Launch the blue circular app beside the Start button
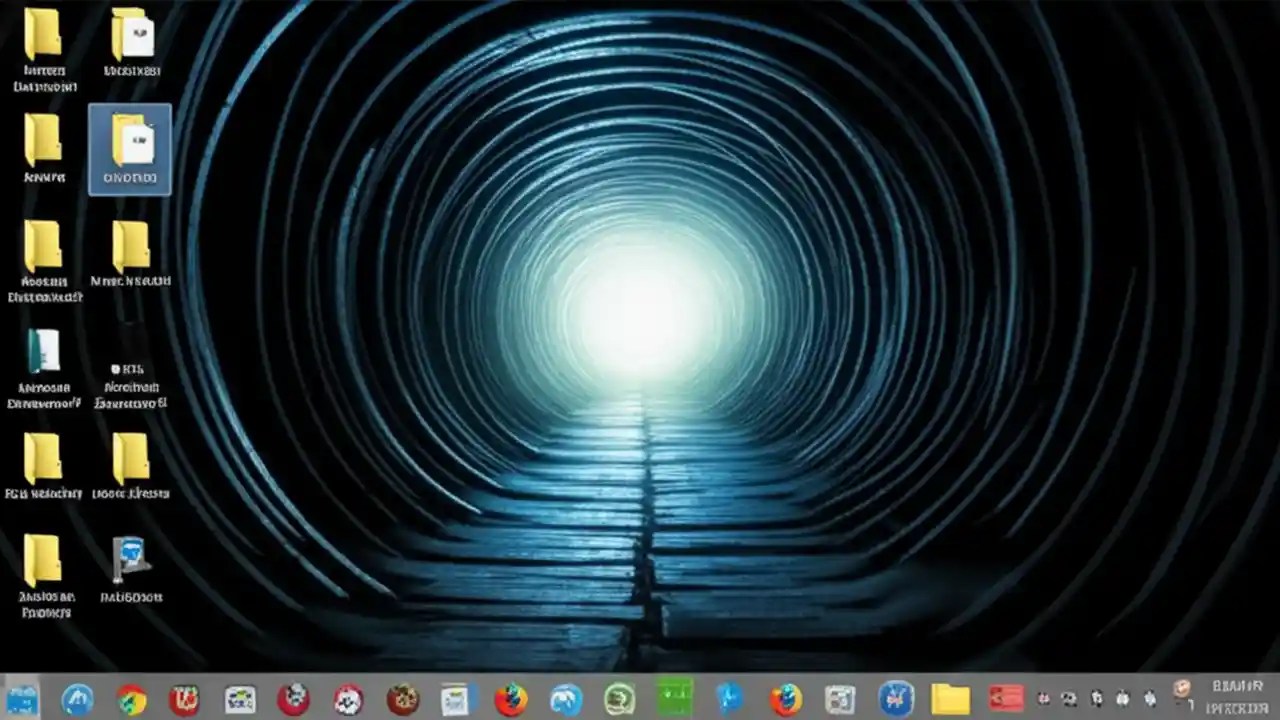 point(78,698)
